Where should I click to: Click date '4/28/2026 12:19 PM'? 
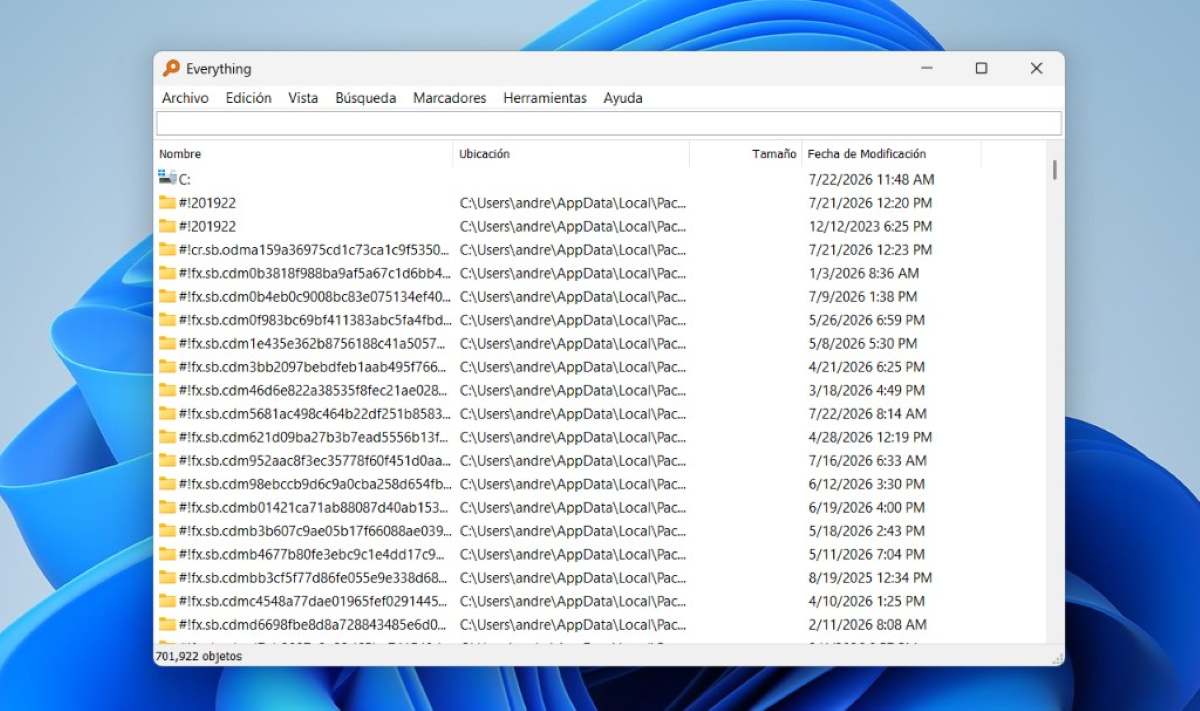click(869, 437)
